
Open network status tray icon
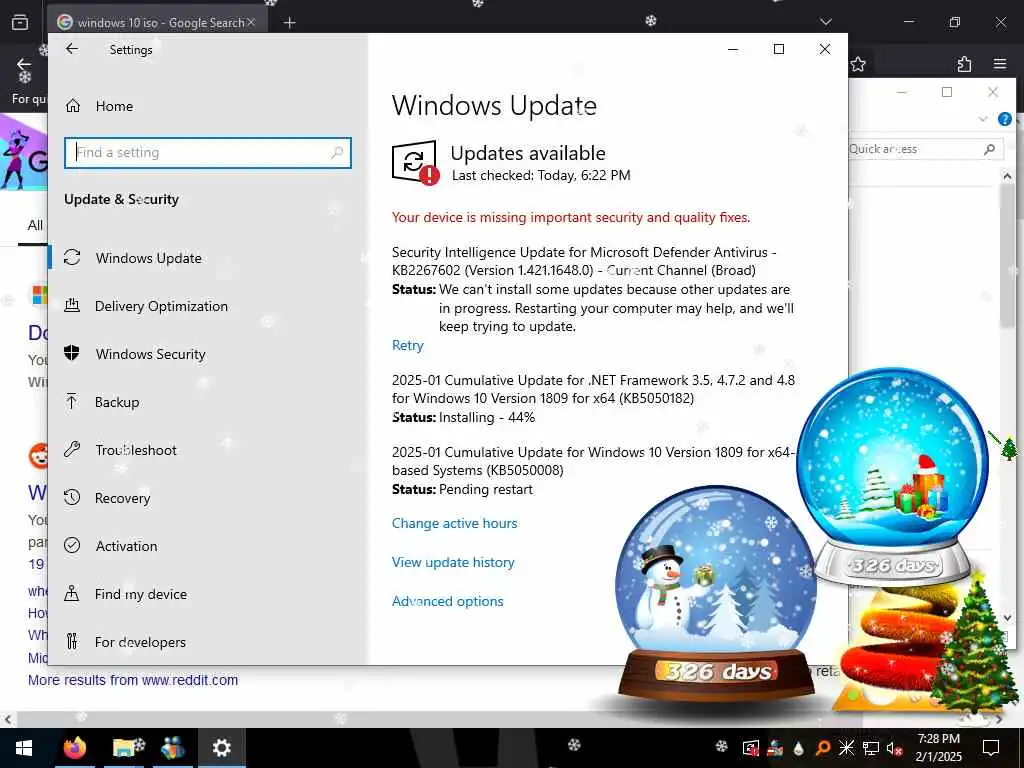[x=871, y=748]
